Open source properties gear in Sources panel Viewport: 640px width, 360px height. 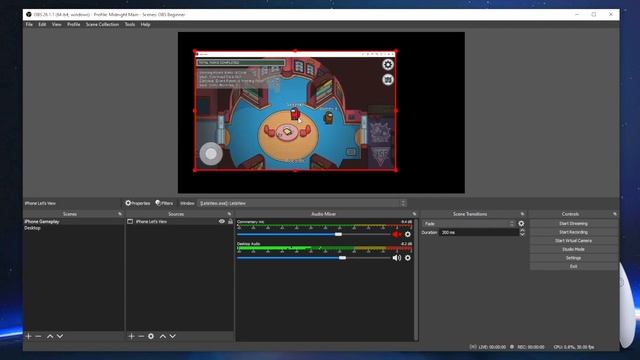151,336
